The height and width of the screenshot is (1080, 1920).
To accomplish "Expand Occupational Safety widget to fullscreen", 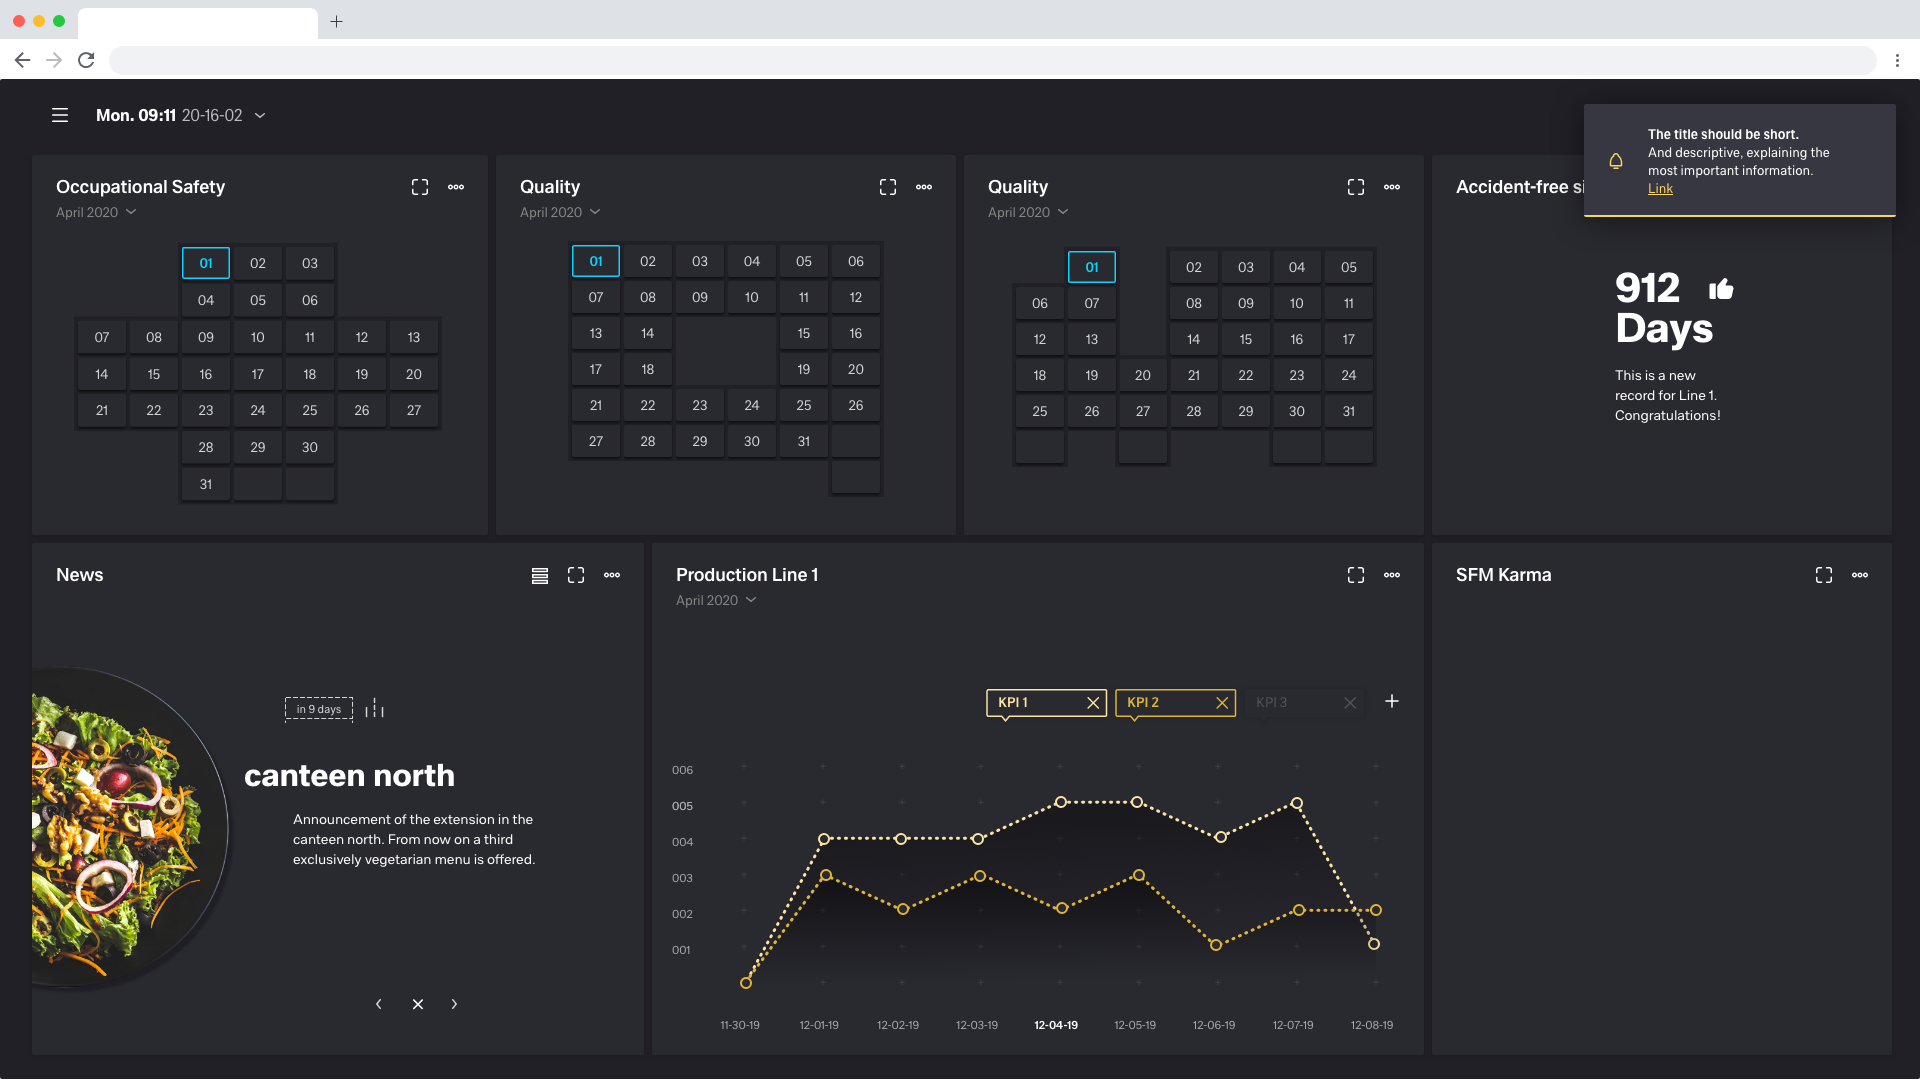I will (x=420, y=187).
